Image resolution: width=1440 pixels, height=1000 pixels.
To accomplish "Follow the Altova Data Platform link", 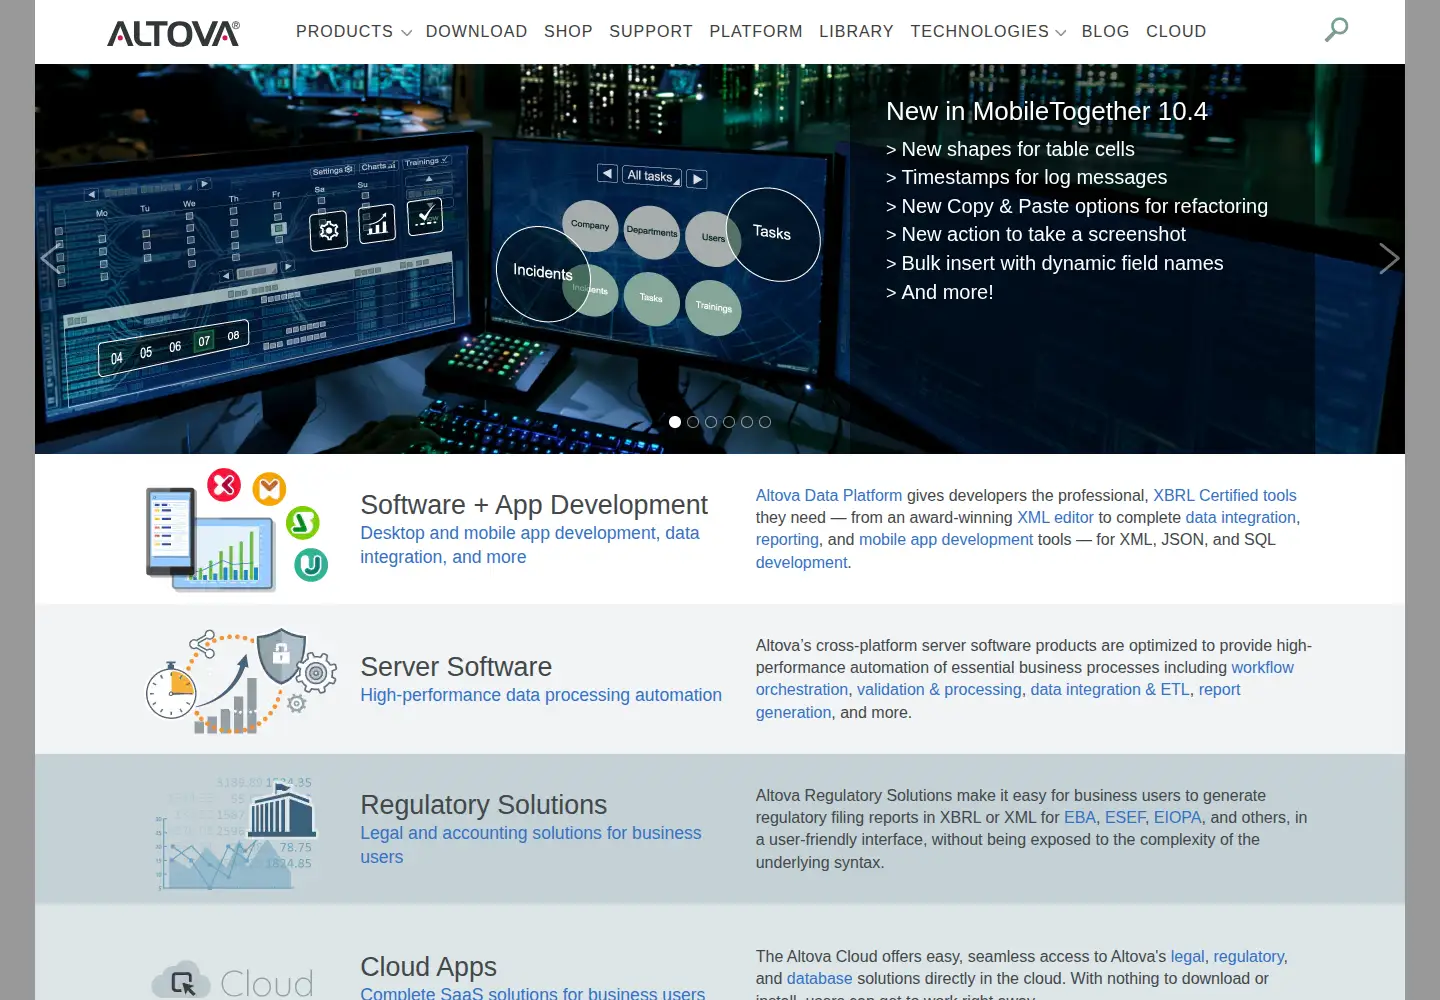I will click(829, 495).
